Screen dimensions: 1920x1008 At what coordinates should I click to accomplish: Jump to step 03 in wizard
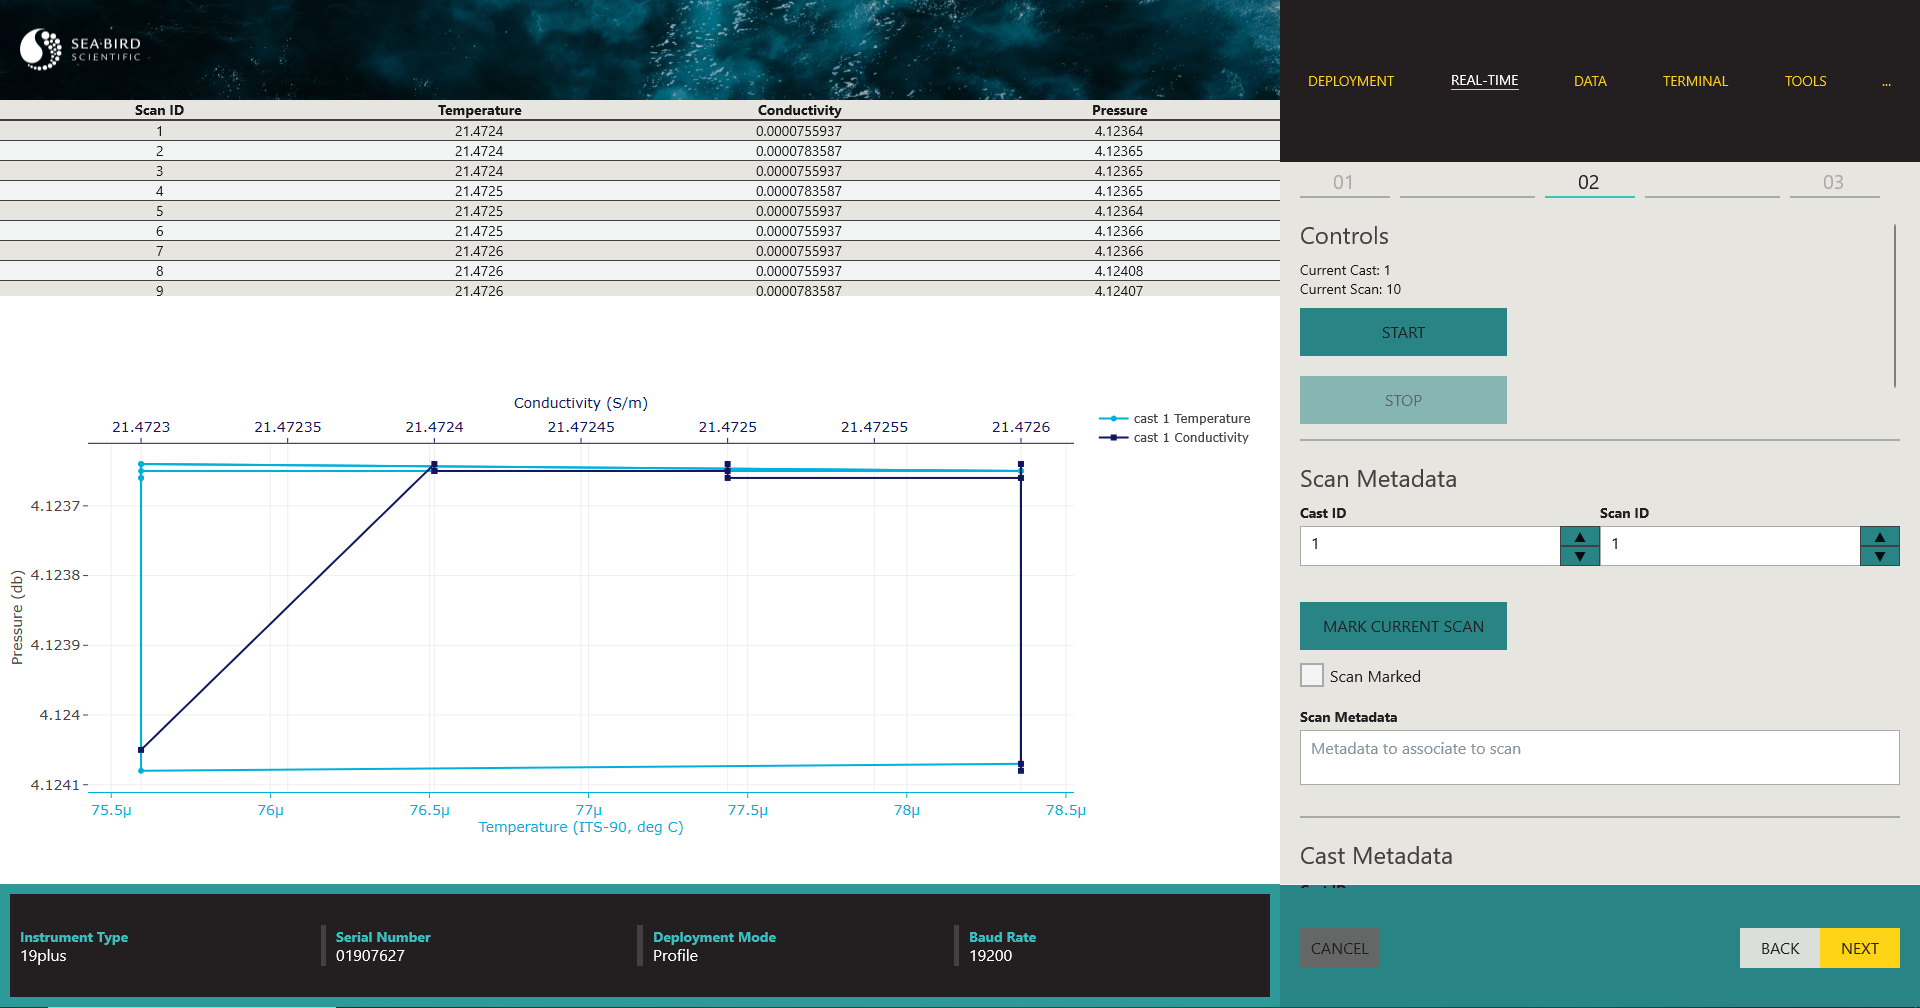pos(1833,182)
